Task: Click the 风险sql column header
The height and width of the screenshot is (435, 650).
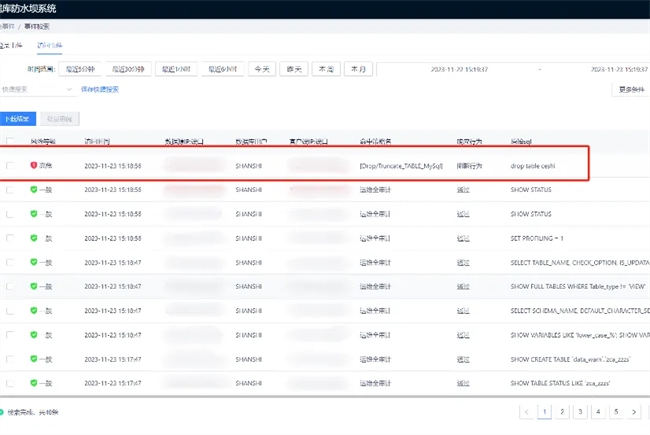Action: pos(521,141)
